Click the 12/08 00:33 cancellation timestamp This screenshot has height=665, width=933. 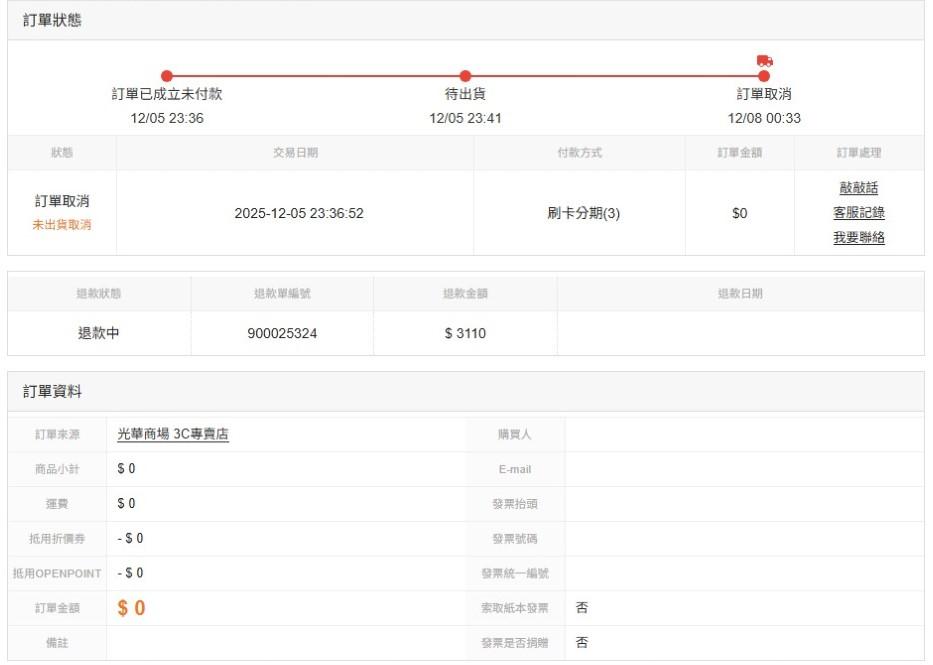click(764, 118)
